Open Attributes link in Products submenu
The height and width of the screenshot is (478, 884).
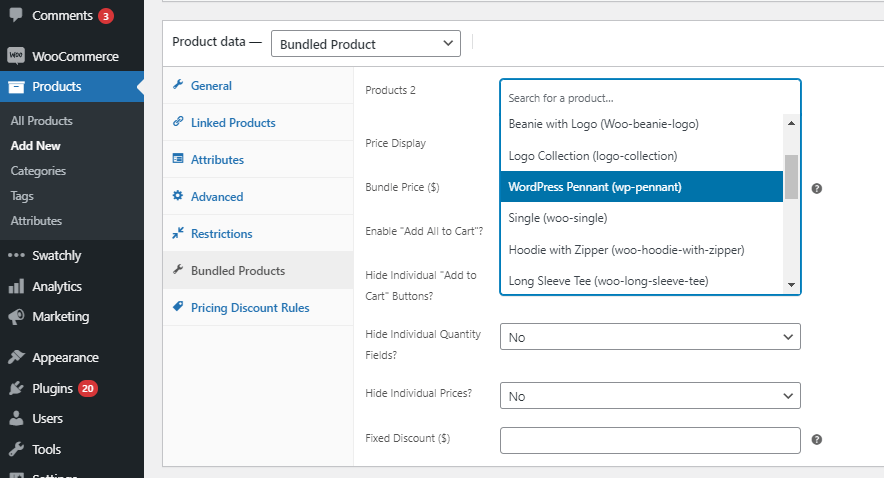(x=36, y=220)
